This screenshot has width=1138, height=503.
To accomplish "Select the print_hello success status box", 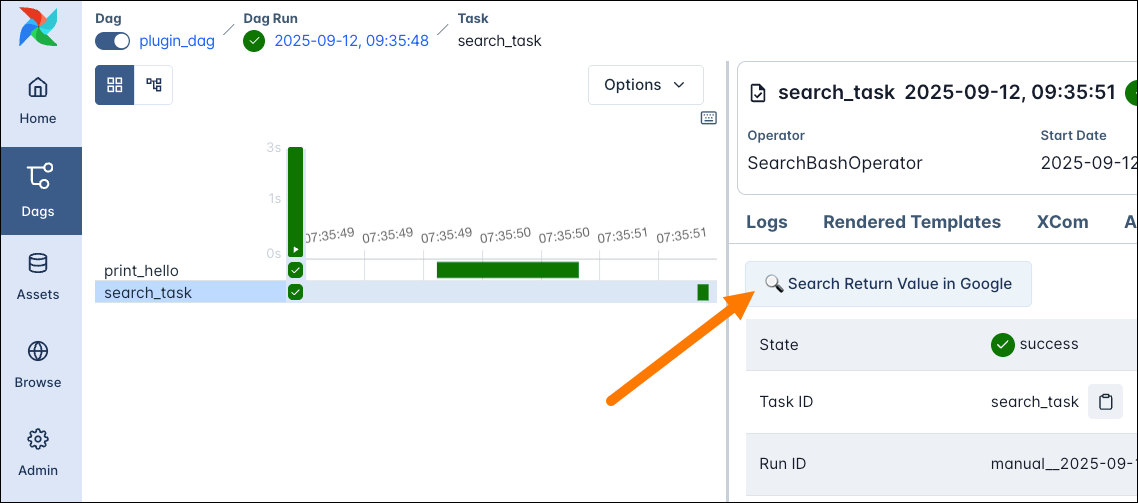I will (x=295, y=270).
